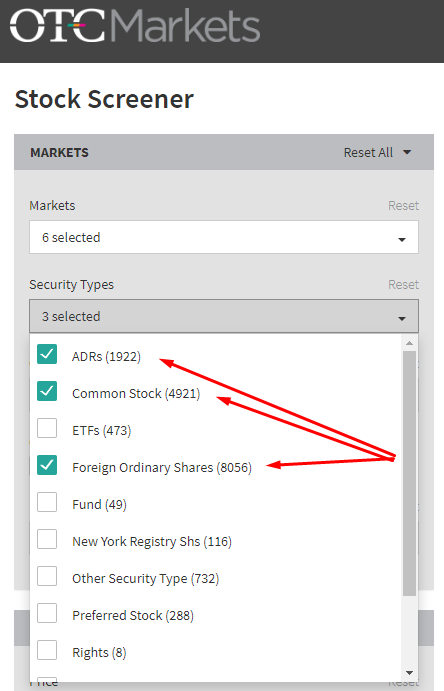The height and width of the screenshot is (691, 444).
Task: Click 'ETFs (473)' option text
Action: 102,431
